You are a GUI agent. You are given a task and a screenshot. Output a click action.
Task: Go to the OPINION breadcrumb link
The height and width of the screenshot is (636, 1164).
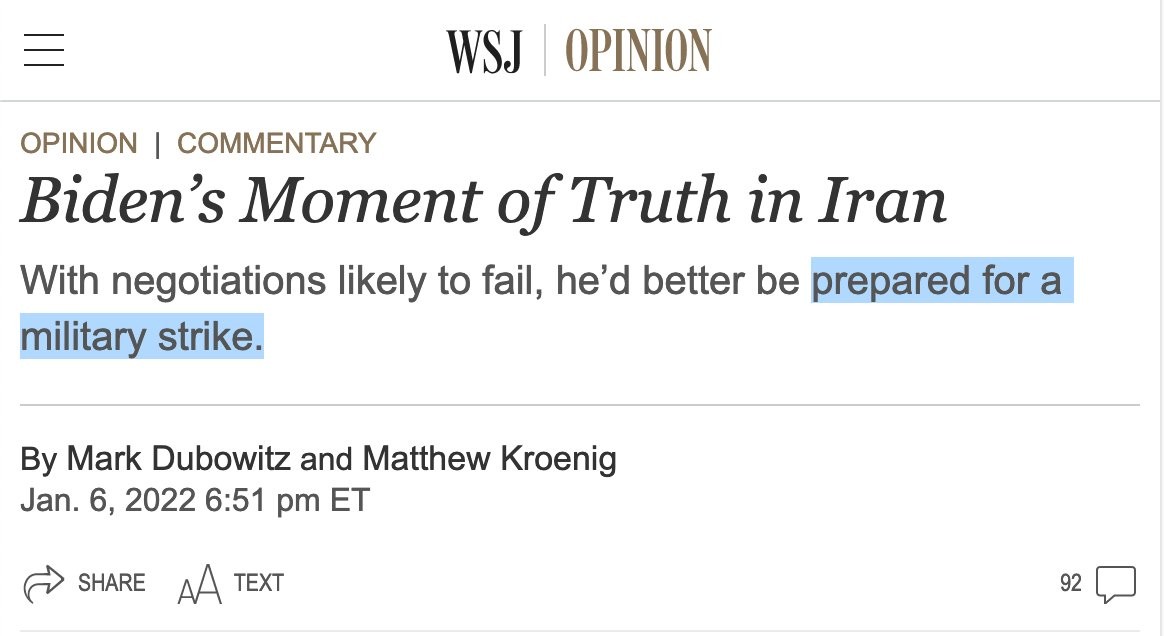pos(79,144)
